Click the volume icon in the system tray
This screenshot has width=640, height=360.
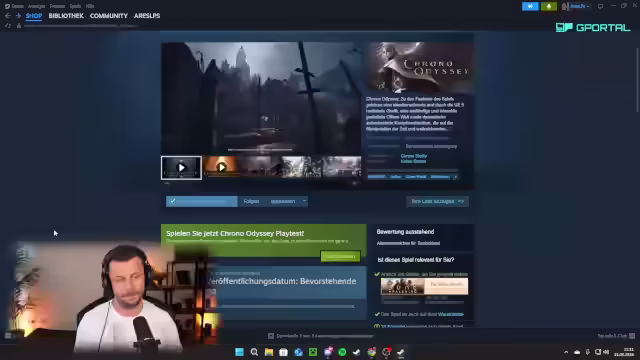point(606,352)
